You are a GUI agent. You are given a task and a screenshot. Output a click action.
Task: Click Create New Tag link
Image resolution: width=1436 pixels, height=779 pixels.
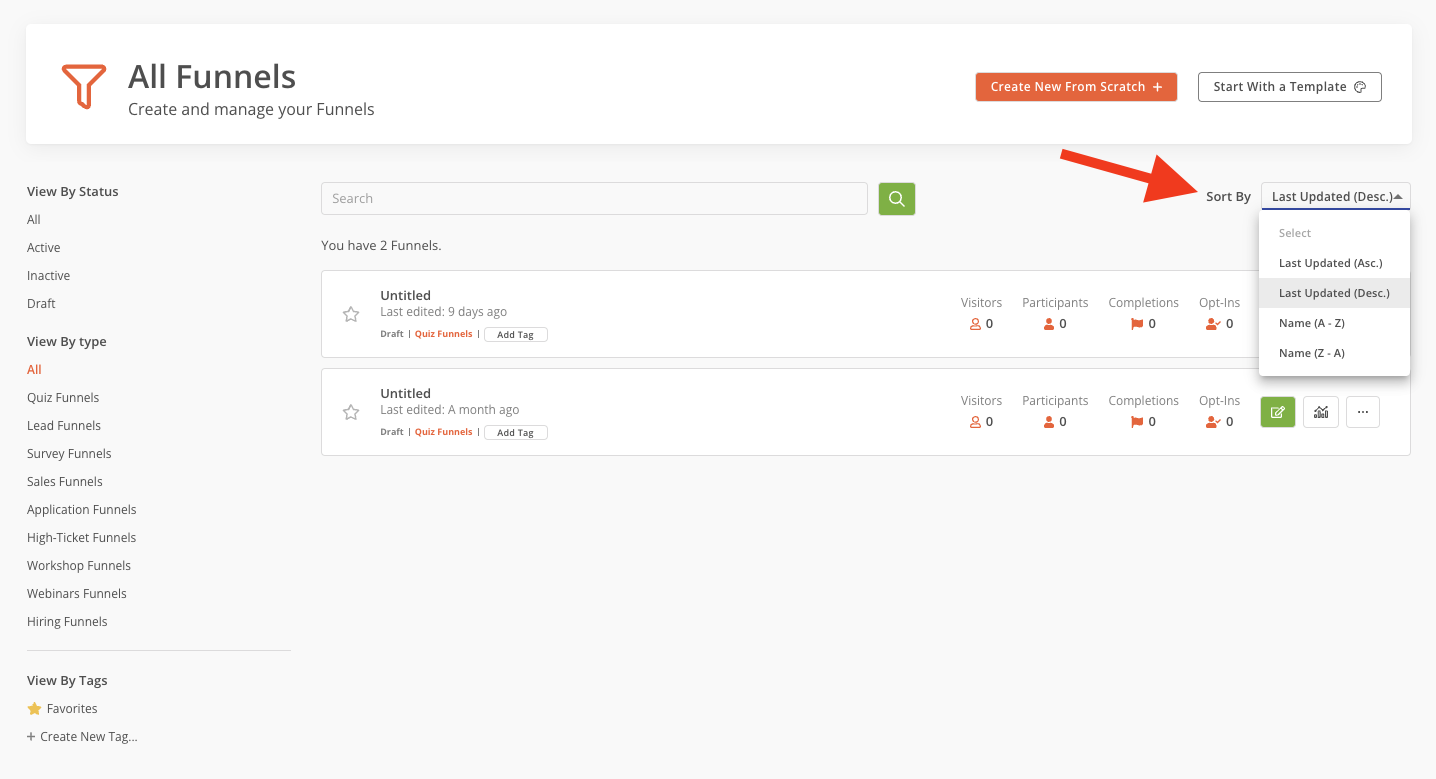point(82,736)
